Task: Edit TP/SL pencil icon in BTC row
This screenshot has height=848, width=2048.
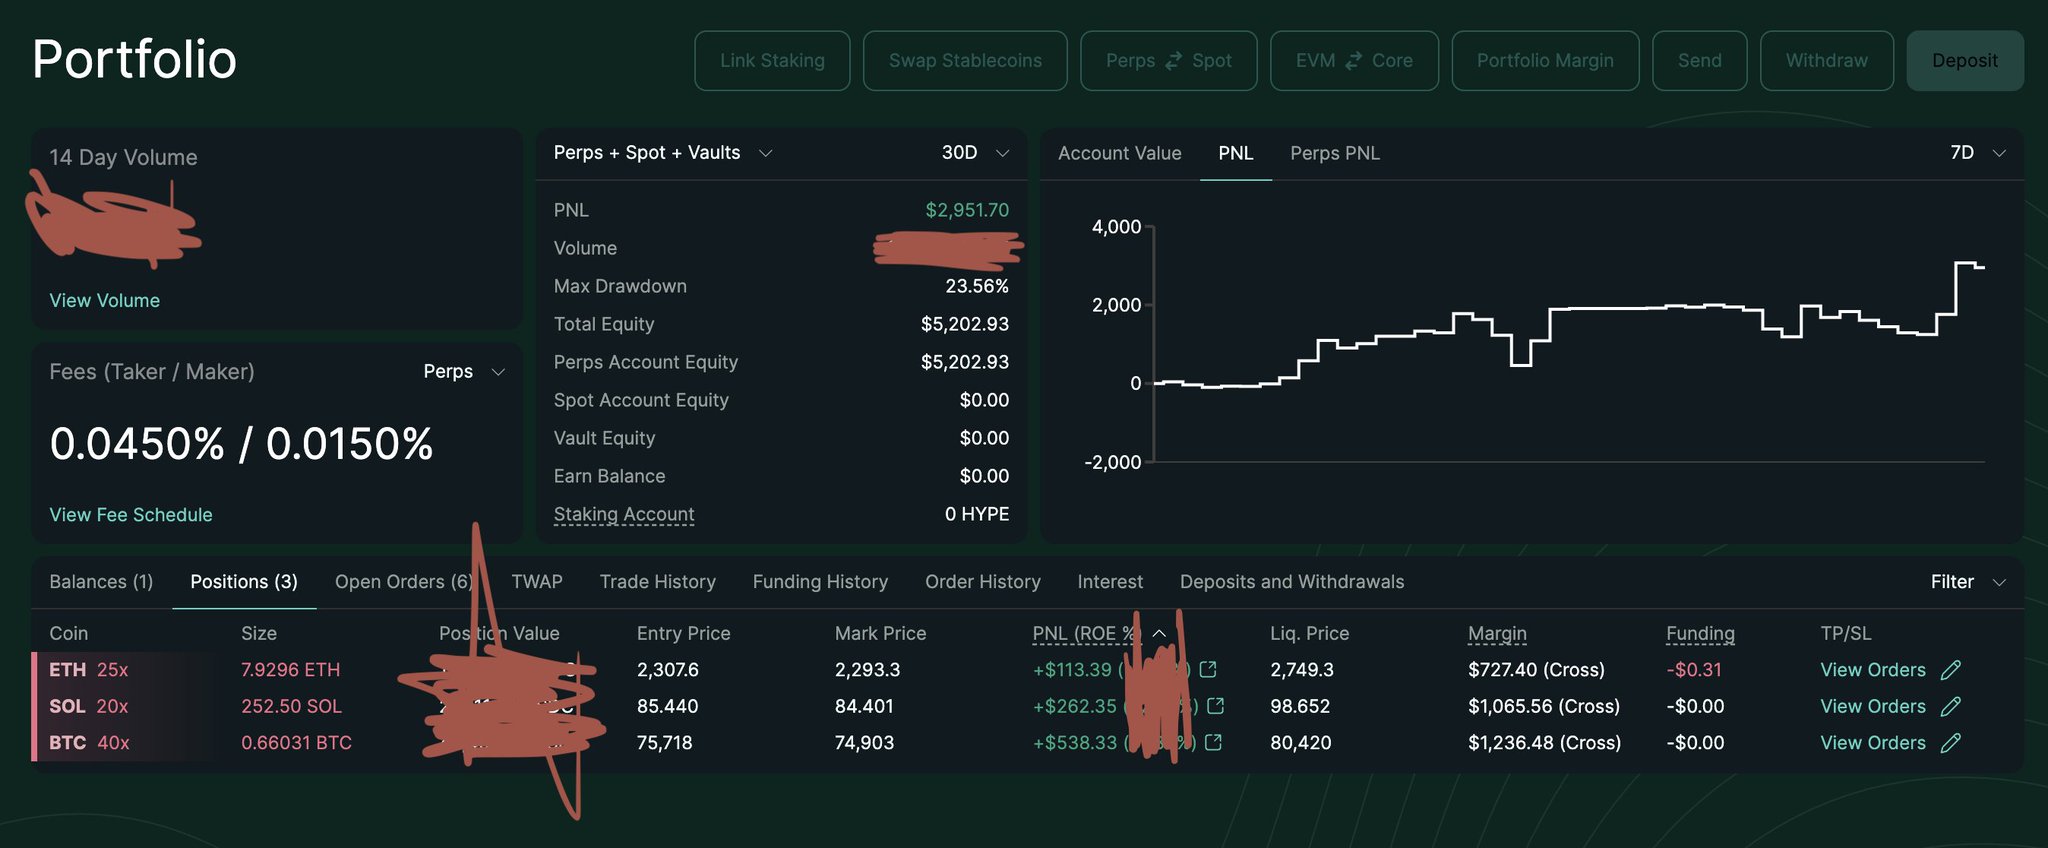Action: (x=1951, y=743)
